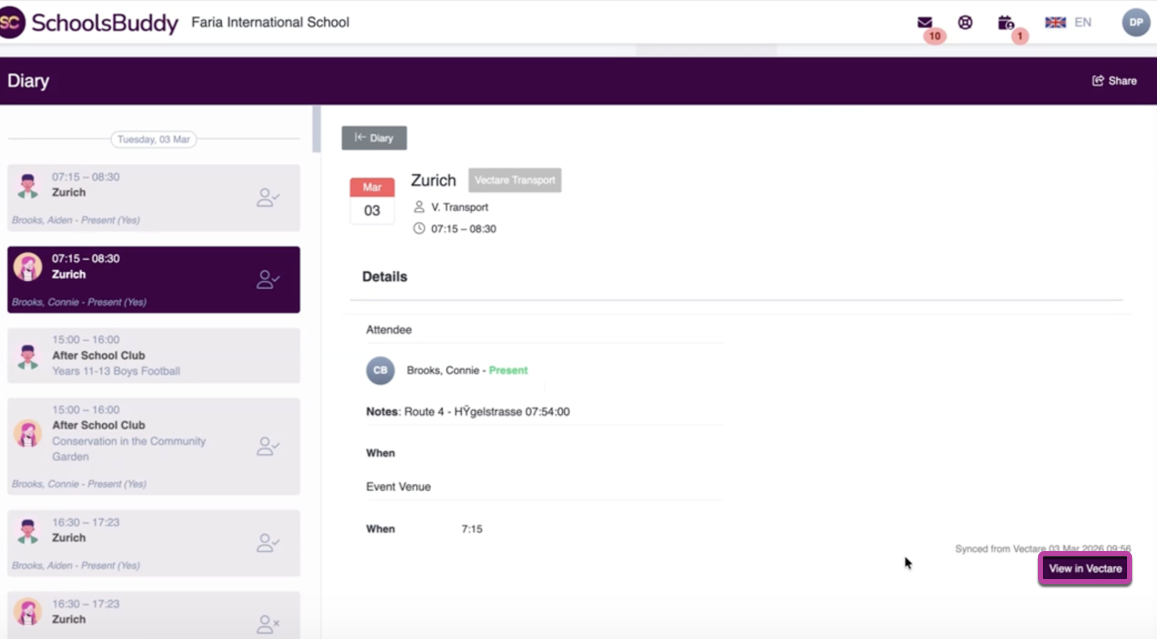The image size is (1157, 639).
Task: Open the calendar notifications icon
Action: (x=1005, y=22)
